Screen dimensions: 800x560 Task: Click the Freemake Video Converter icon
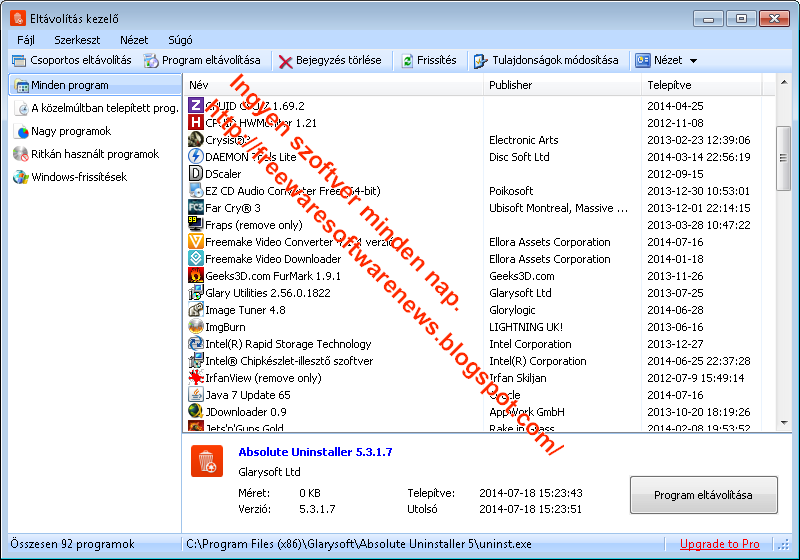pos(196,241)
